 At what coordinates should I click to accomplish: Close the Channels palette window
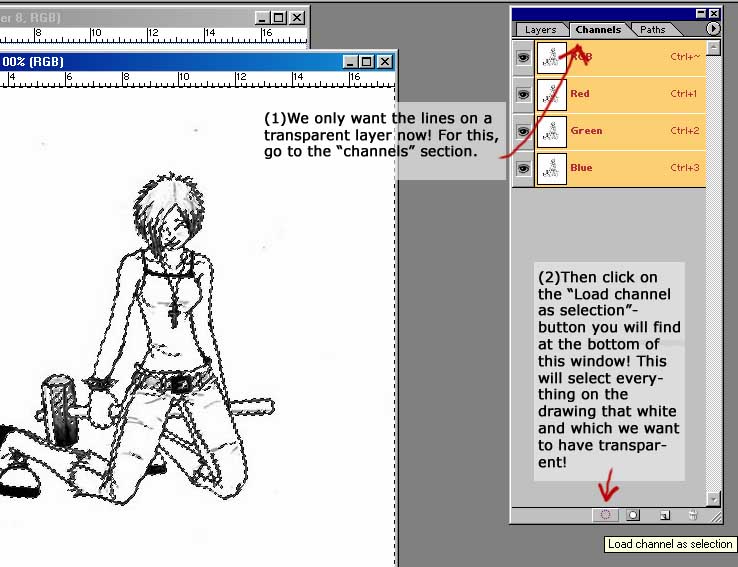[x=714, y=14]
